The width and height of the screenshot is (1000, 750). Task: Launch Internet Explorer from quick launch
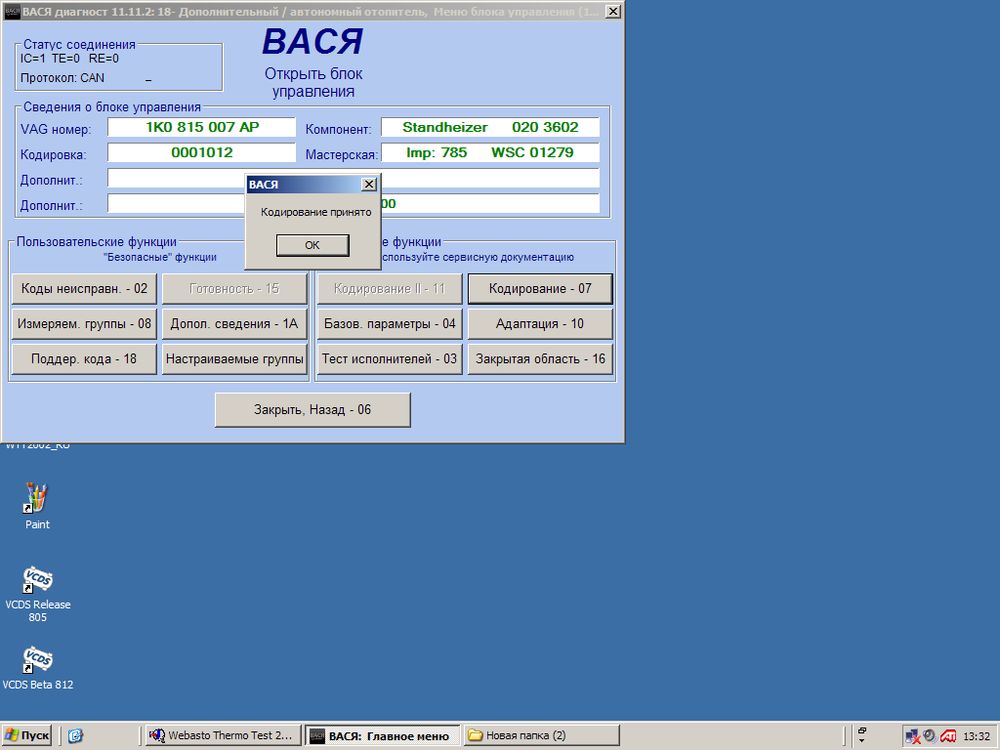pyautogui.click(x=75, y=735)
